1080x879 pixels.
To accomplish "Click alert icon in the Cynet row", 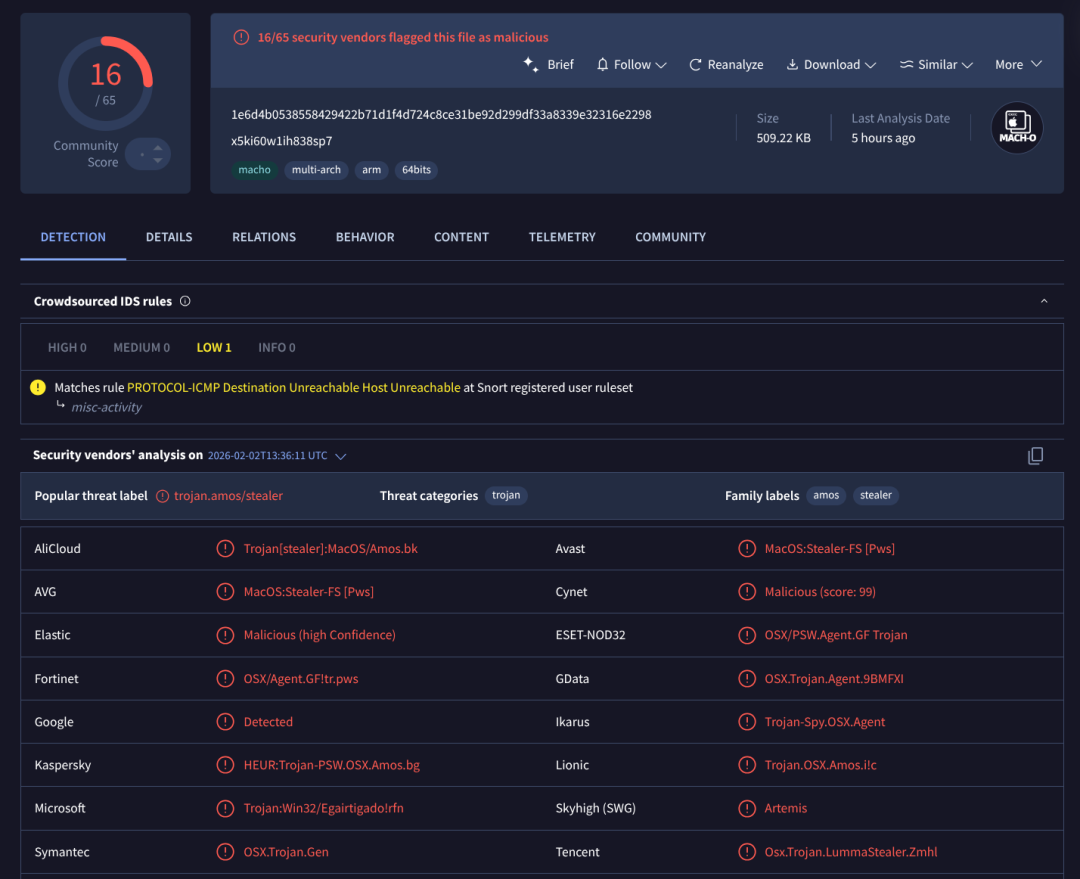I will click(x=747, y=592).
